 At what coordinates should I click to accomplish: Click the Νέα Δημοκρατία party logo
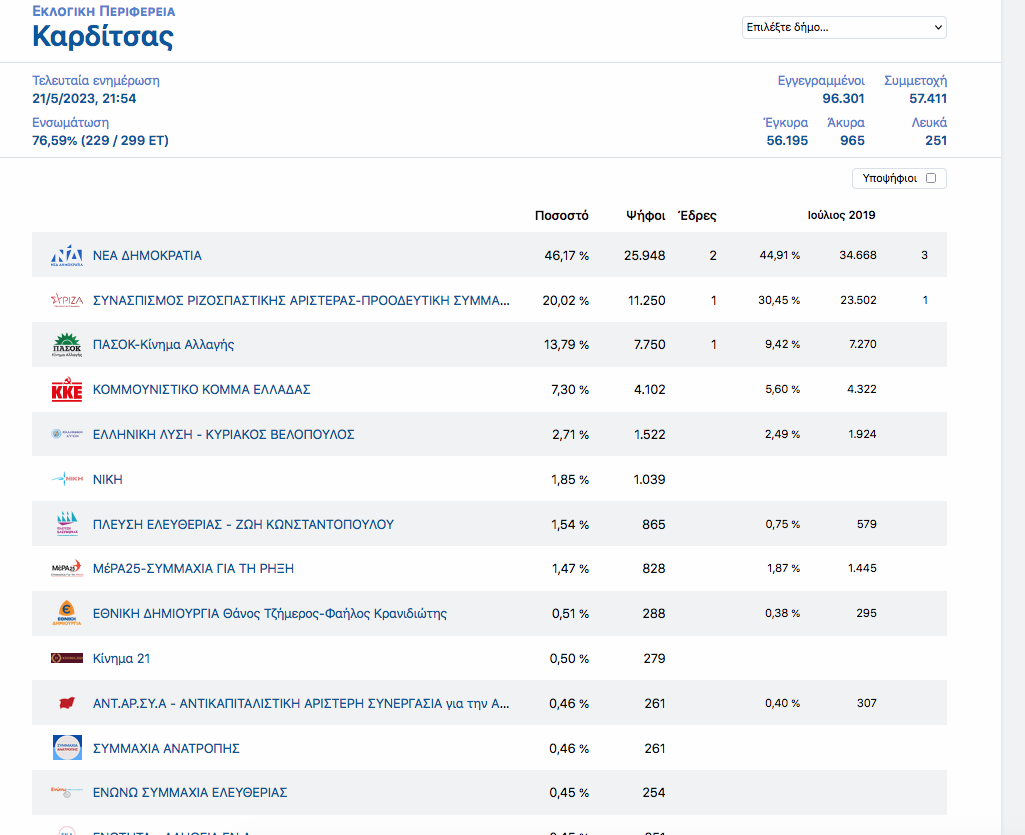(67, 256)
